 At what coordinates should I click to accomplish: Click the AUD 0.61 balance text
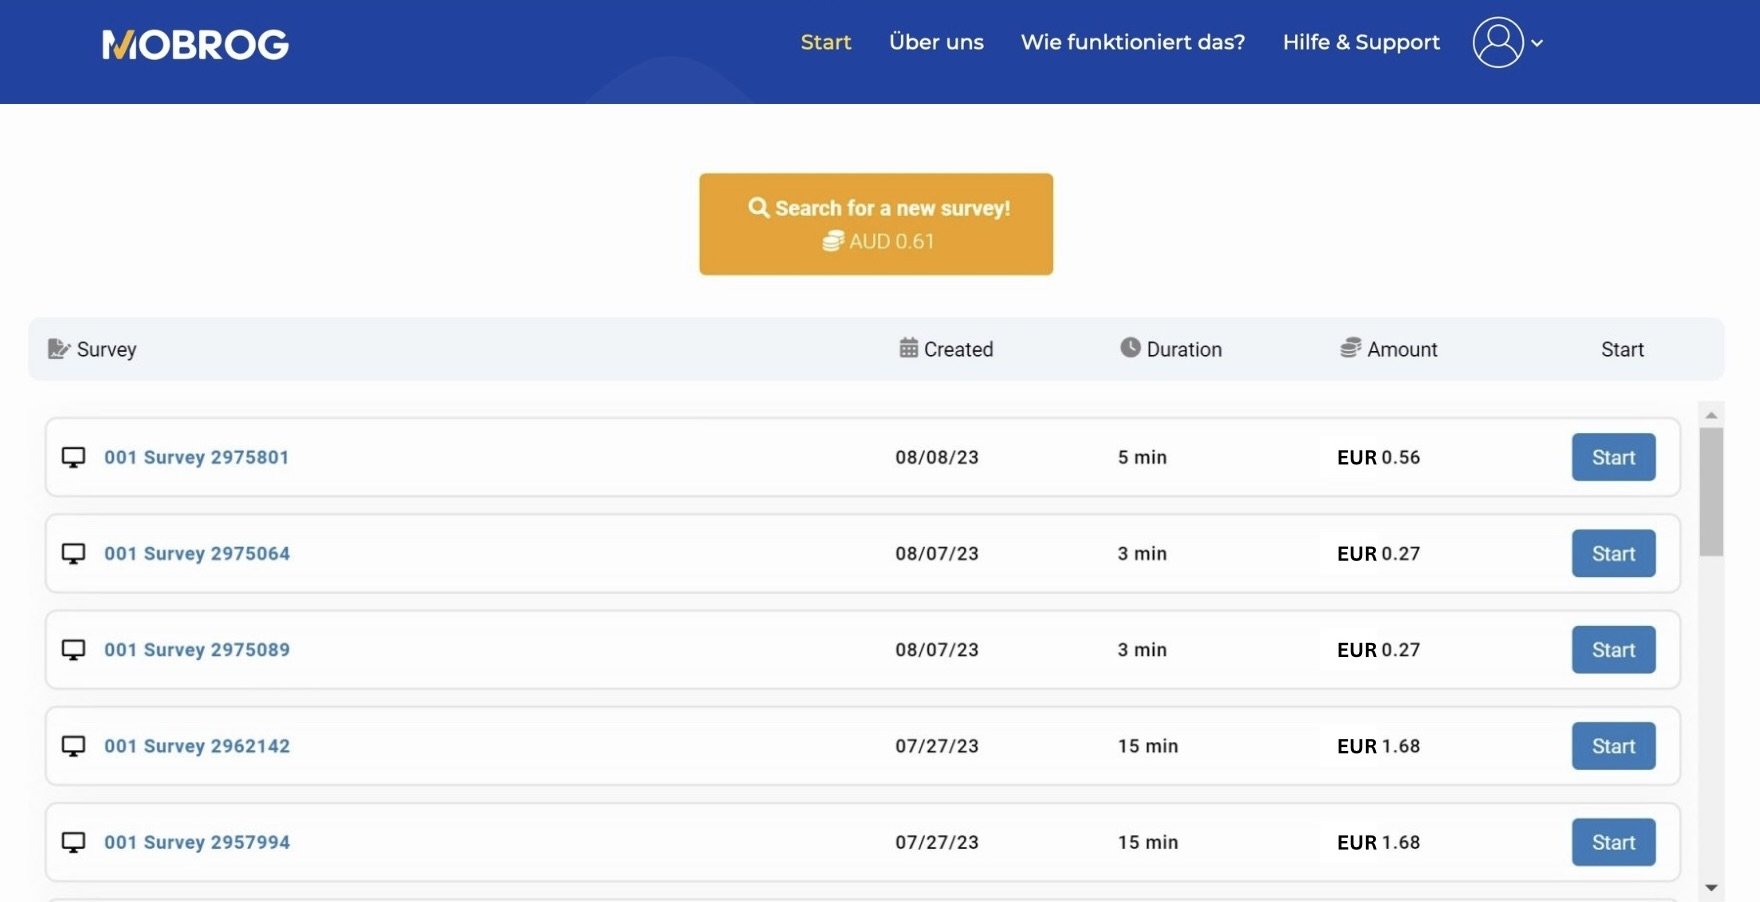tap(891, 241)
